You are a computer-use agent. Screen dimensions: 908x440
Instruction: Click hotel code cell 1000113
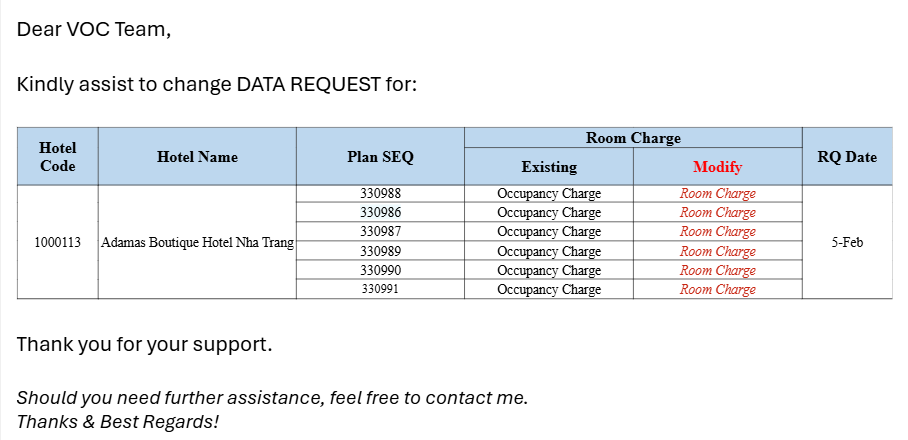tap(57, 242)
